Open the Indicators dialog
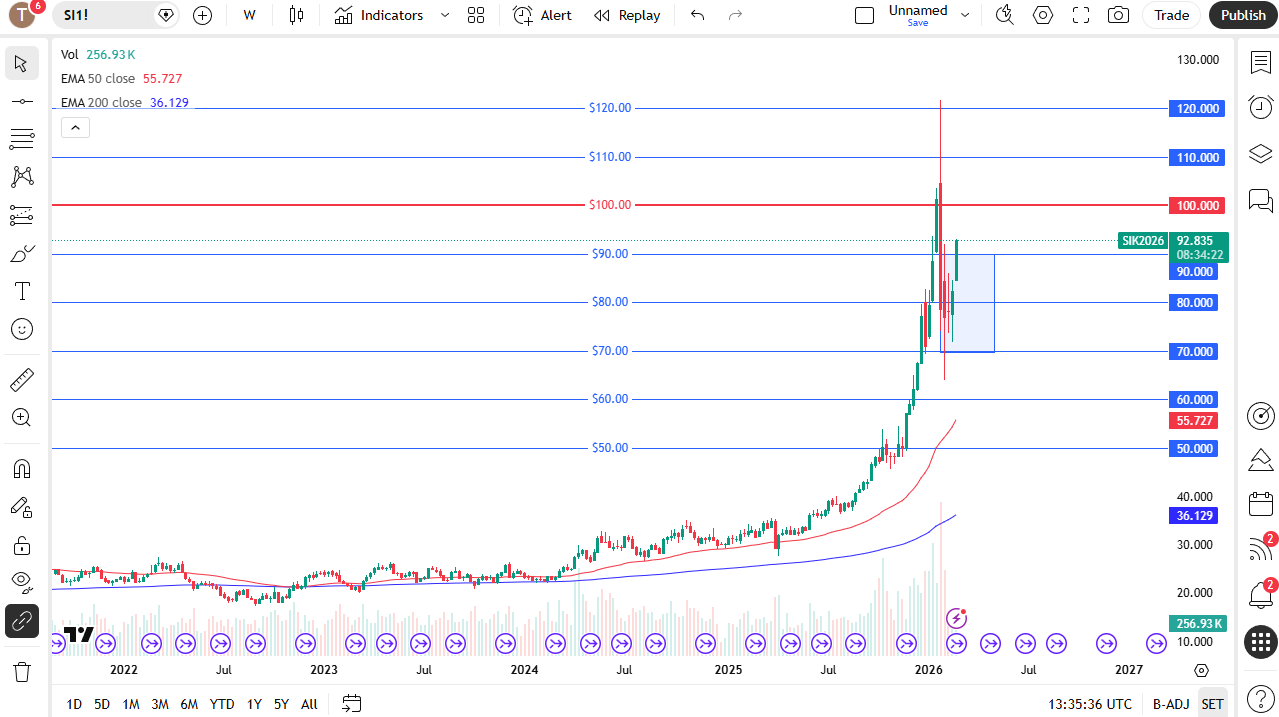This screenshot has height=717, width=1279. [x=379, y=15]
